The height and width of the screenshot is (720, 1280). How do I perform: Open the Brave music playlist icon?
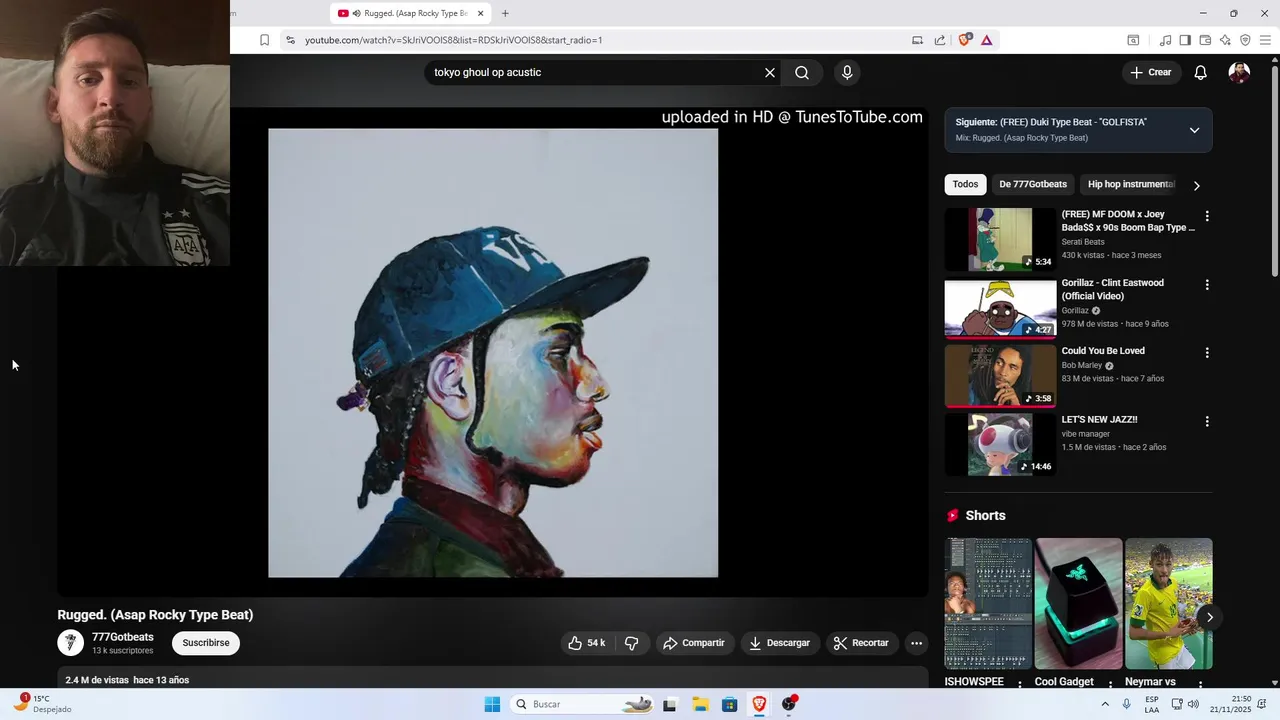click(1165, 40)
